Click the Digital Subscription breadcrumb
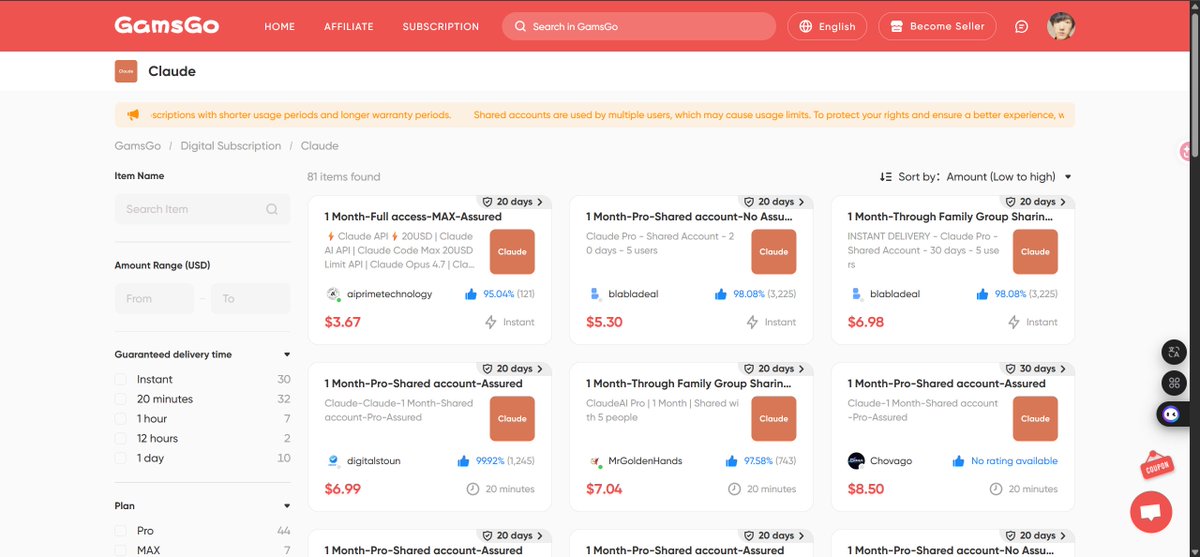Image resolution: width=1200 pixels, height=557 pixels. (231, 146)
